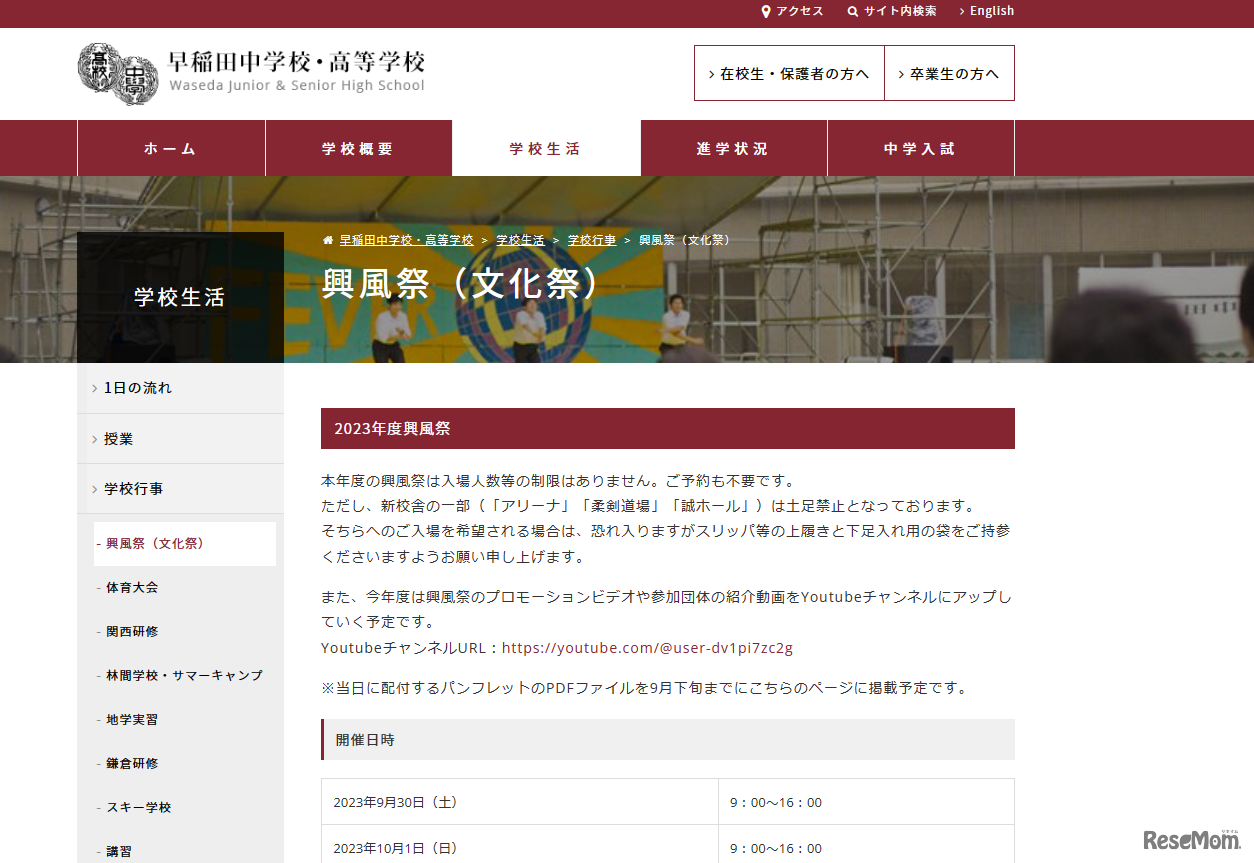Click the home icon in the breadcrumb trail
The image size is (1254, 863).
click(x=326, y=239)
